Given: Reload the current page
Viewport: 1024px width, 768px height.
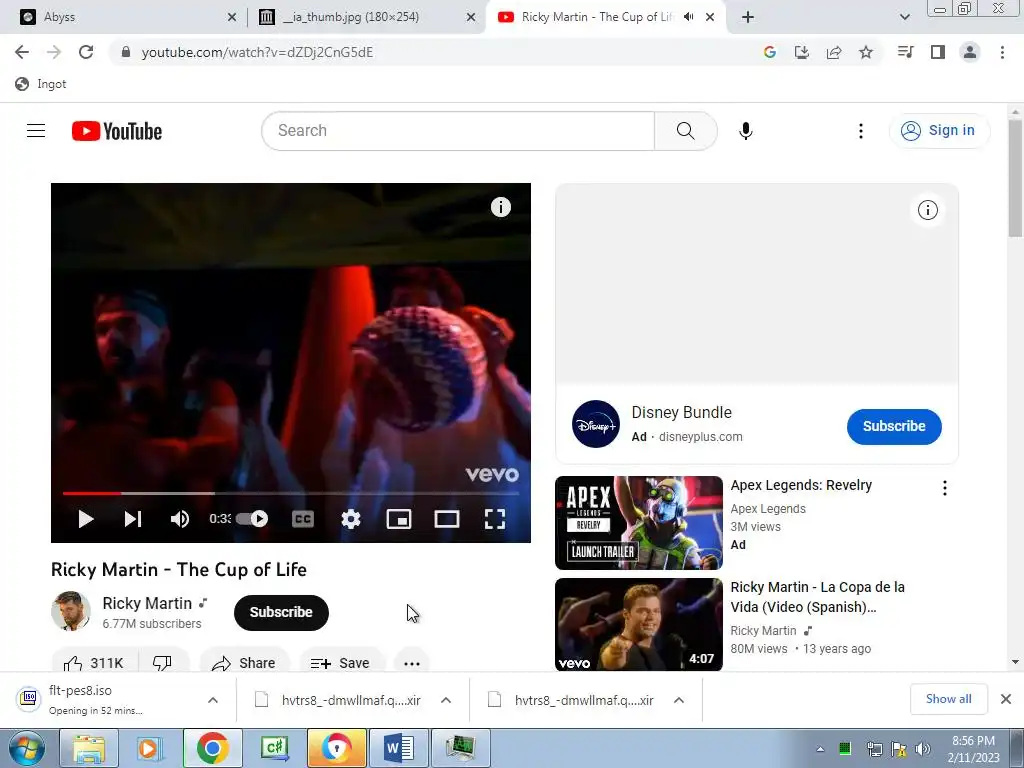Looking at the screenshot, I should click(86, 52).
